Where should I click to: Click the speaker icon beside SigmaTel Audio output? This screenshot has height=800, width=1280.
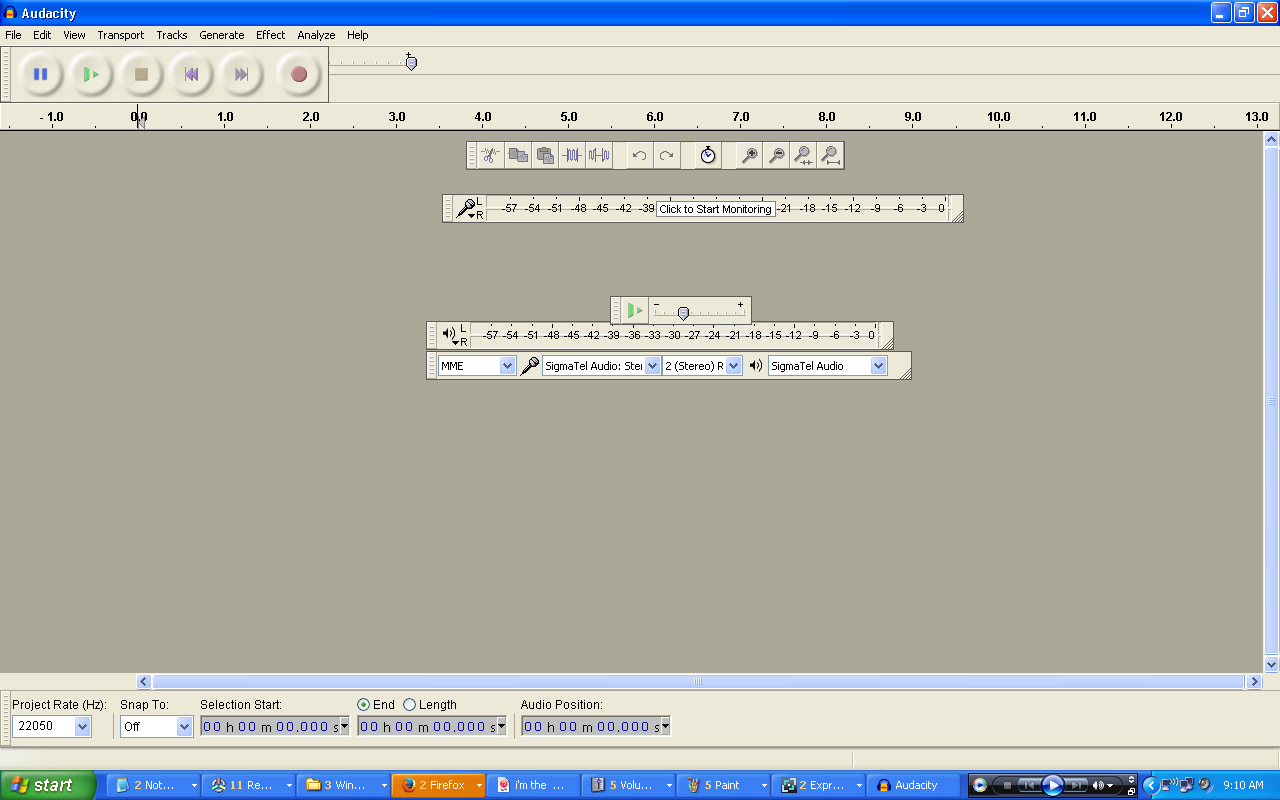point(756,366)
